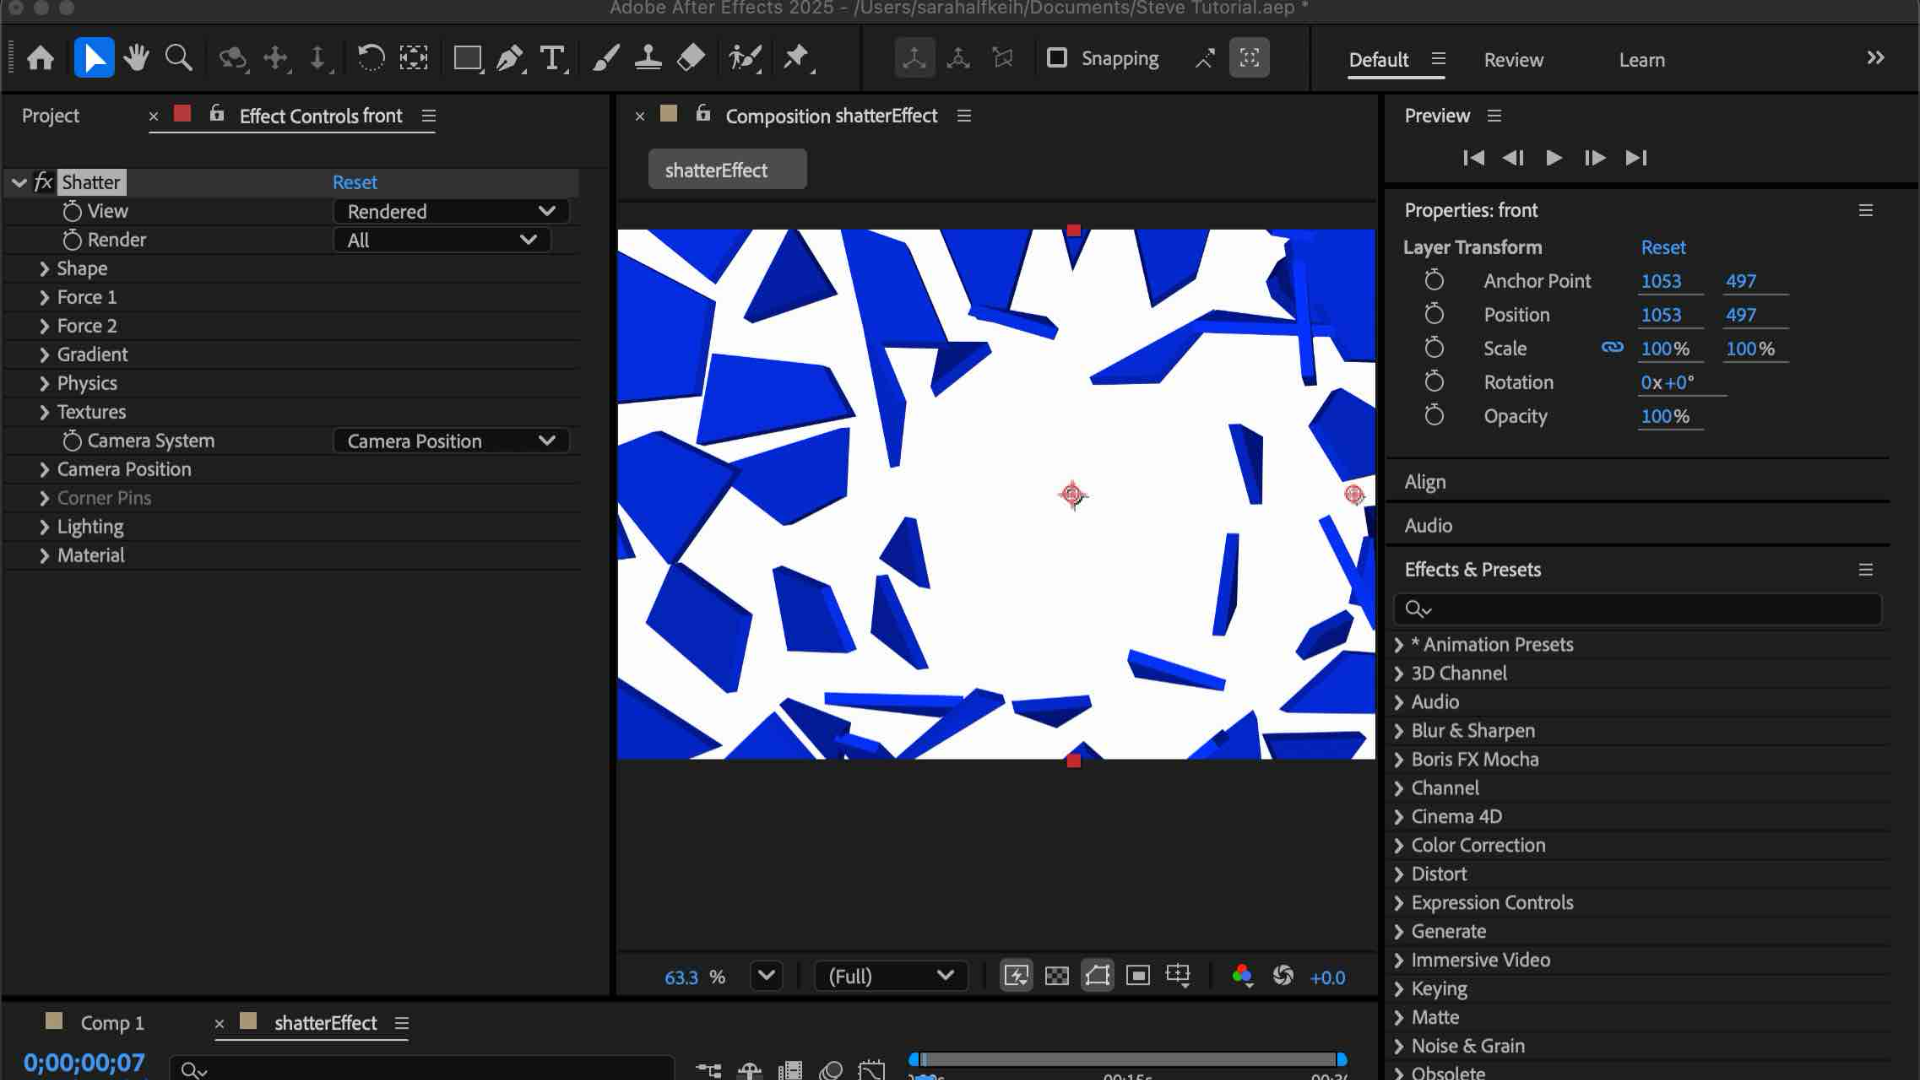Open the View dropdown set to Rendered
Image resolution: width=1920 pixels, height=1080 pixels.
(x=450, y=211)
